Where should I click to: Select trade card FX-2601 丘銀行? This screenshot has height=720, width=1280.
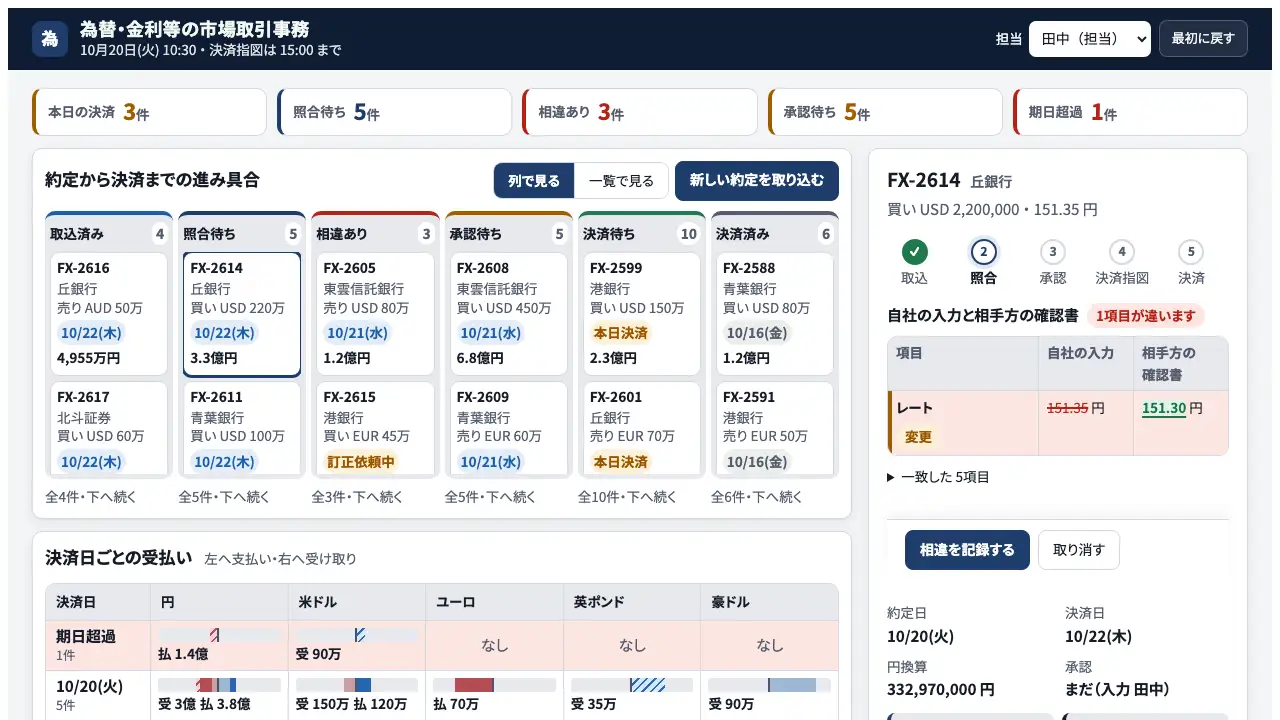tap(642, 429)
